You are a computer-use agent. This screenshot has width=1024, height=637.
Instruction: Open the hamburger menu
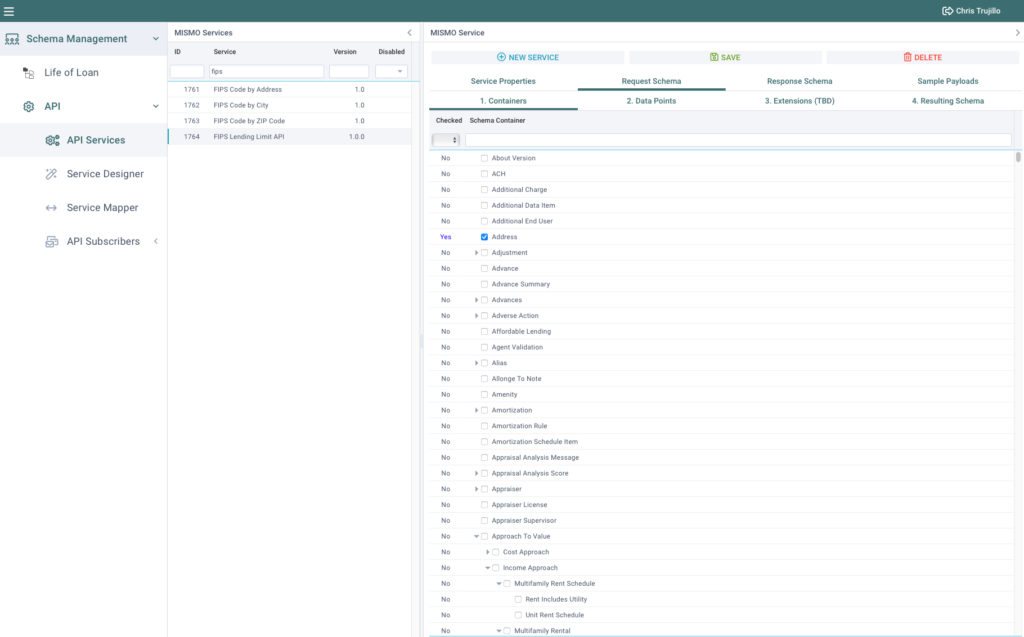9,11
